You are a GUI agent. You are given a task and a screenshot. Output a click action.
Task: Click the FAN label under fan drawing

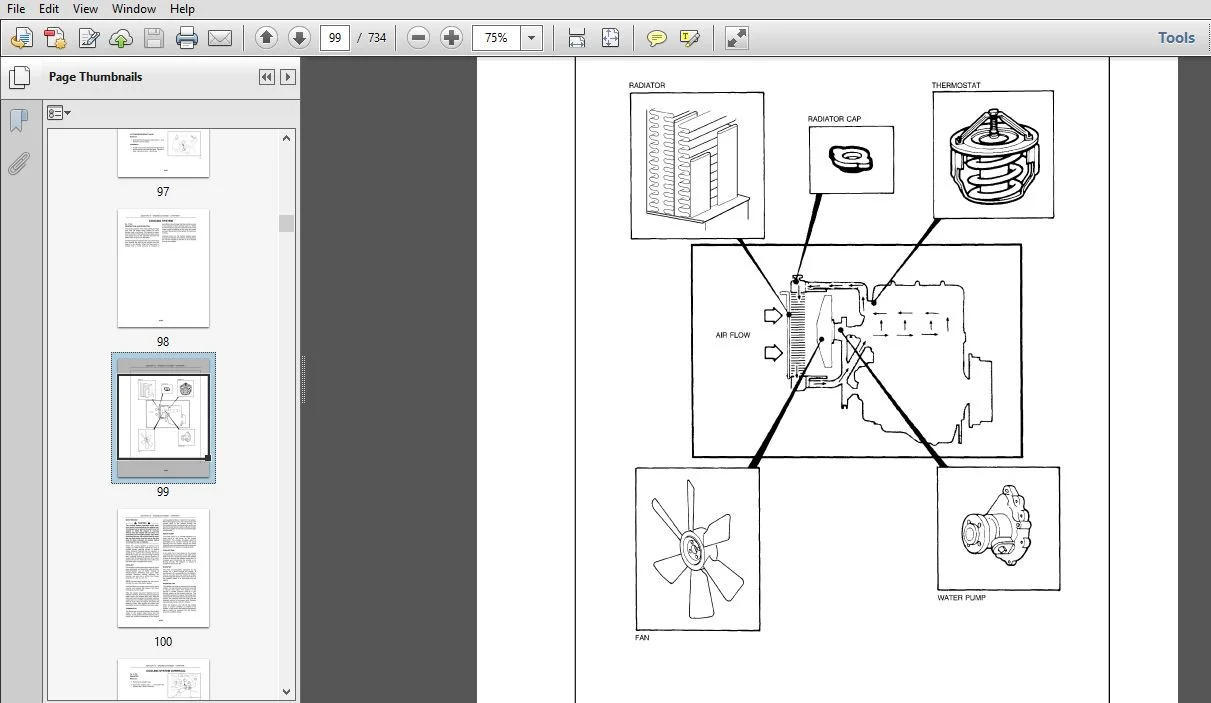[x=642, y=637]
